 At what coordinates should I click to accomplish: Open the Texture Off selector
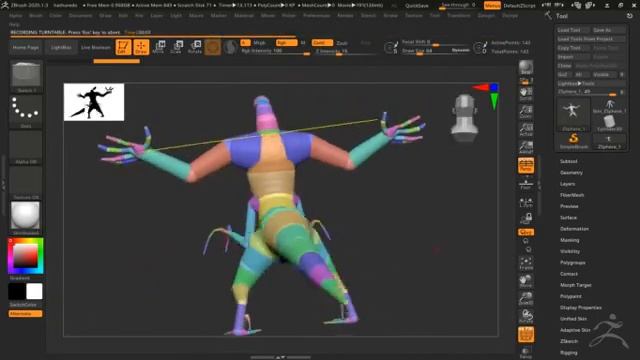coord(26,183)
